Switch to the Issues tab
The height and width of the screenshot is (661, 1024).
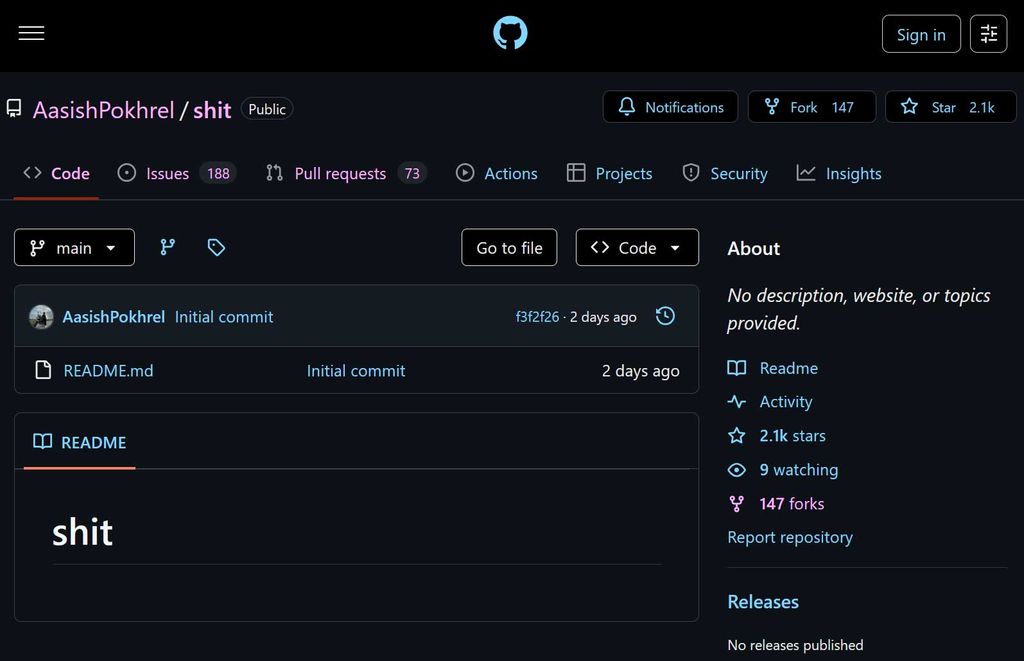click(167, 173)
